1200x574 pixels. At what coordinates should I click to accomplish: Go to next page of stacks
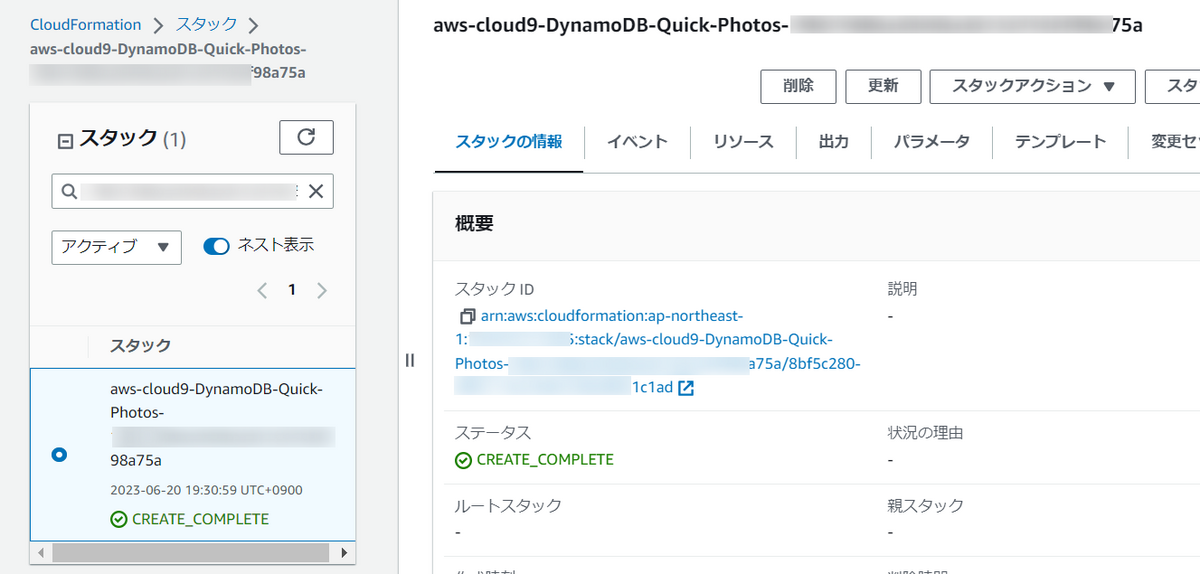click(x=322, y=291)
